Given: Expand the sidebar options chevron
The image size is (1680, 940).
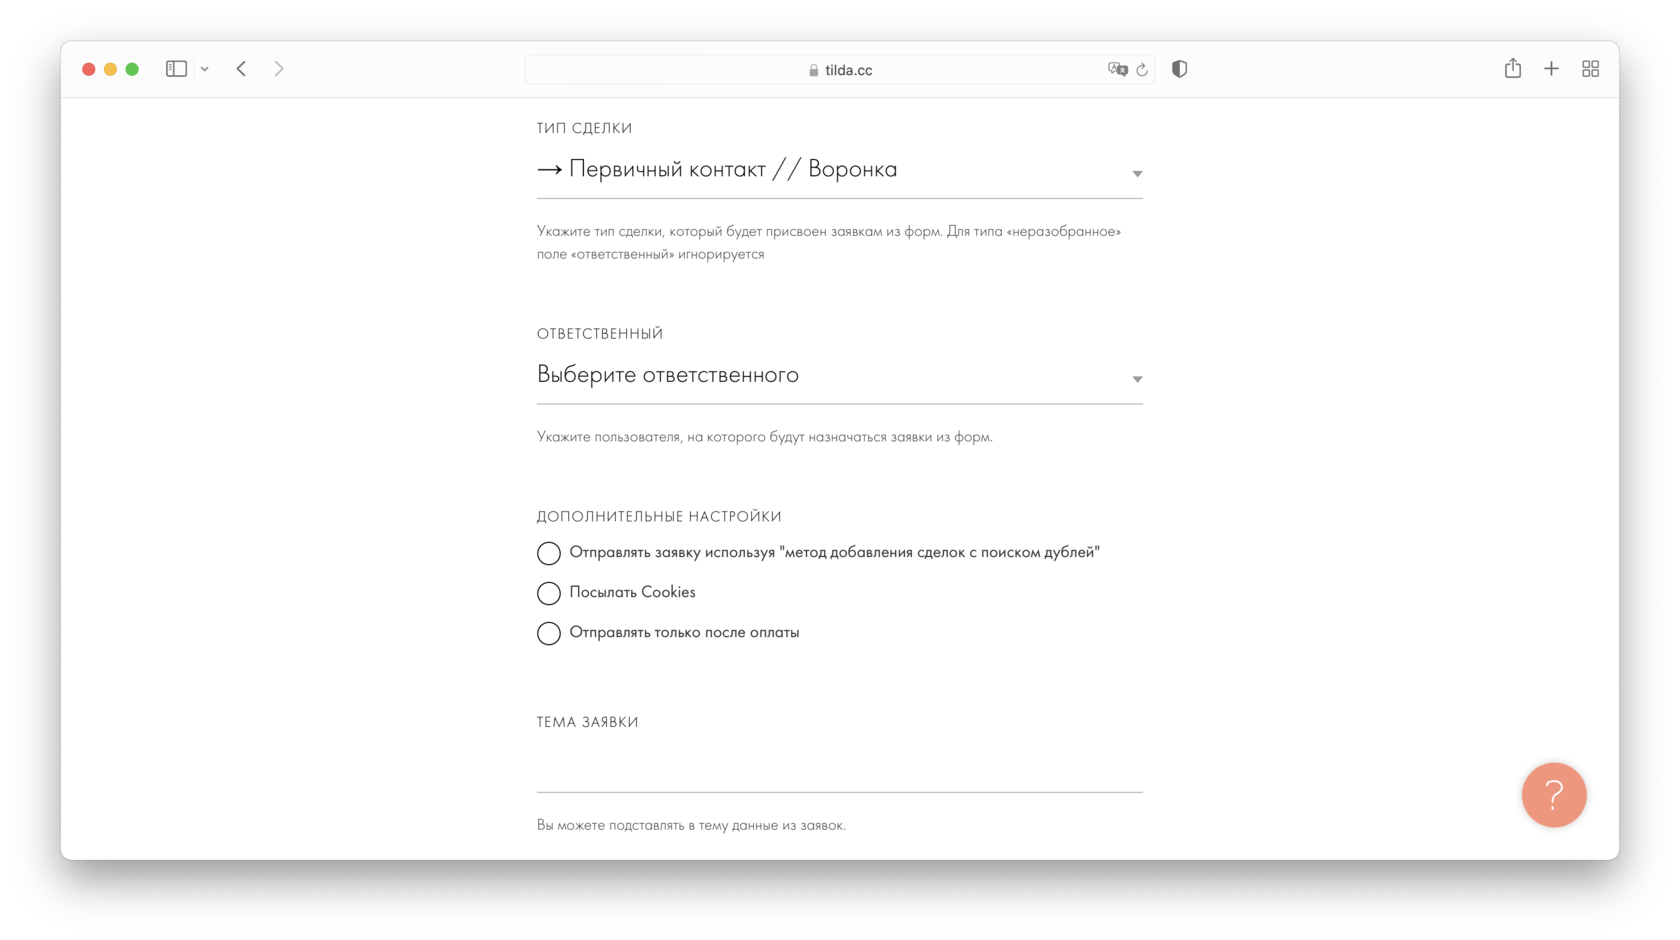Looking at the screenshot, I should (204, 69).
